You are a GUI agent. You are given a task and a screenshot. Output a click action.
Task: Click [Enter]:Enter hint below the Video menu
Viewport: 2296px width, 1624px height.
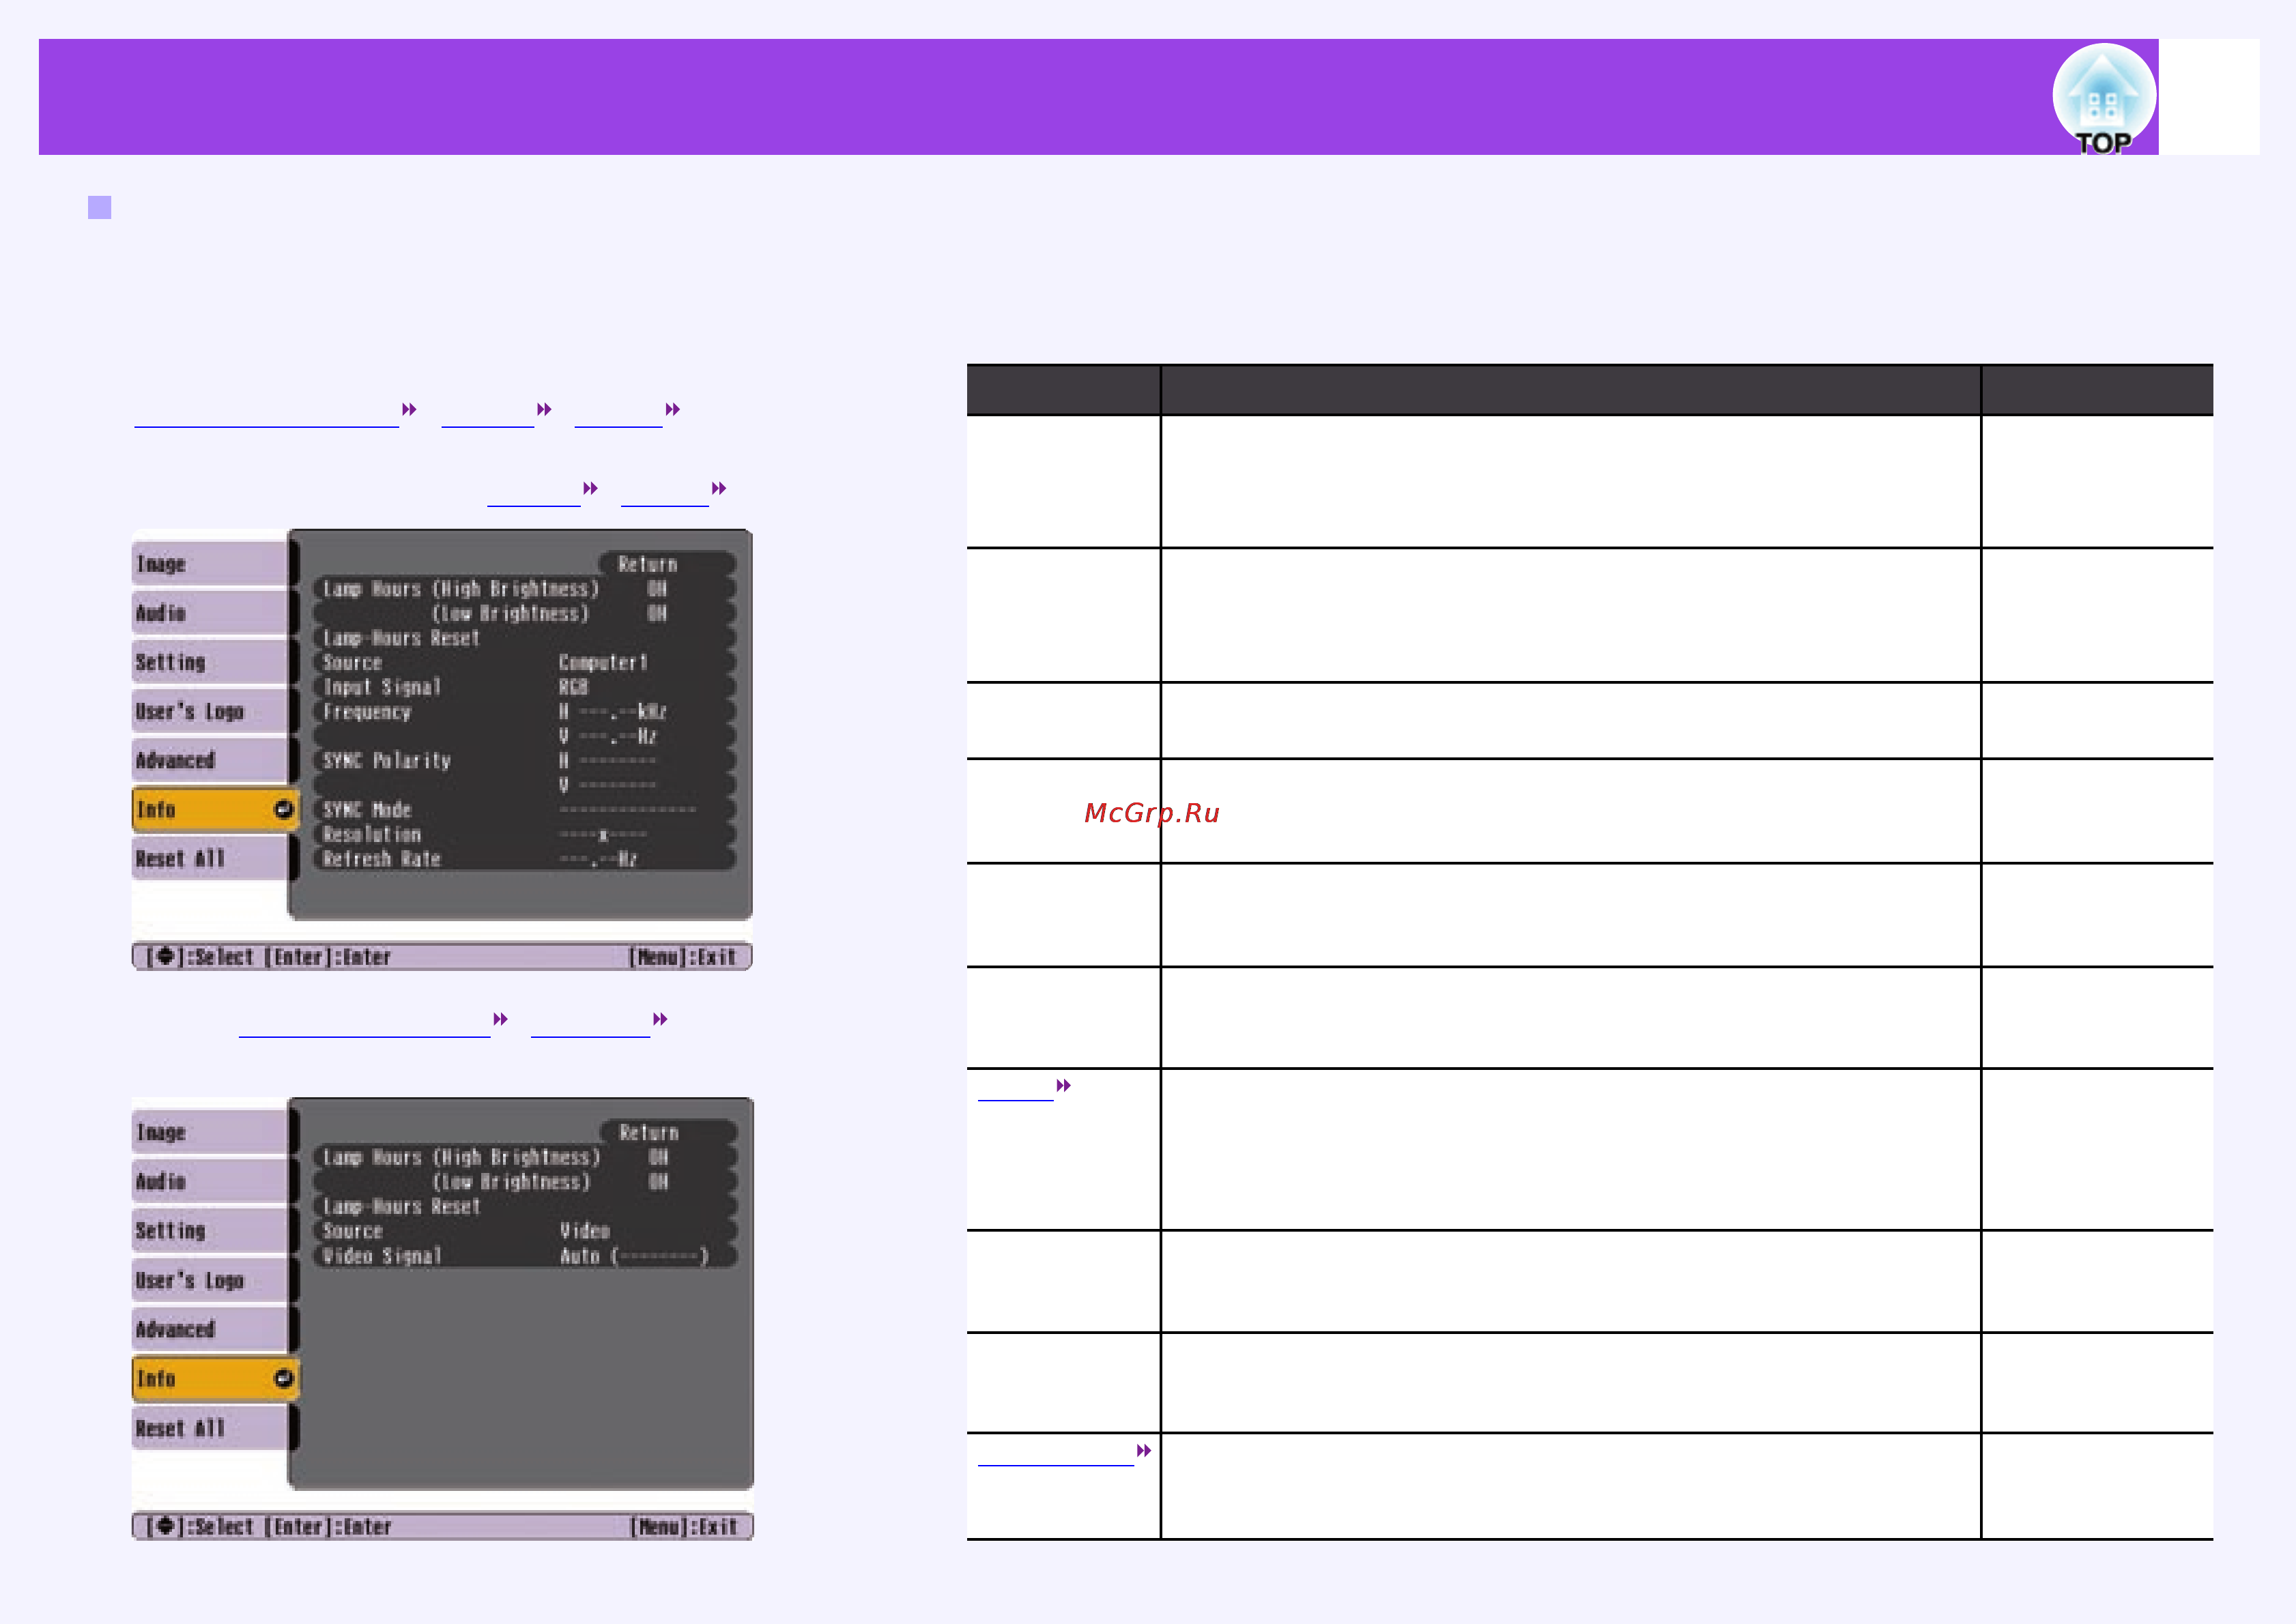[328, 1527]
